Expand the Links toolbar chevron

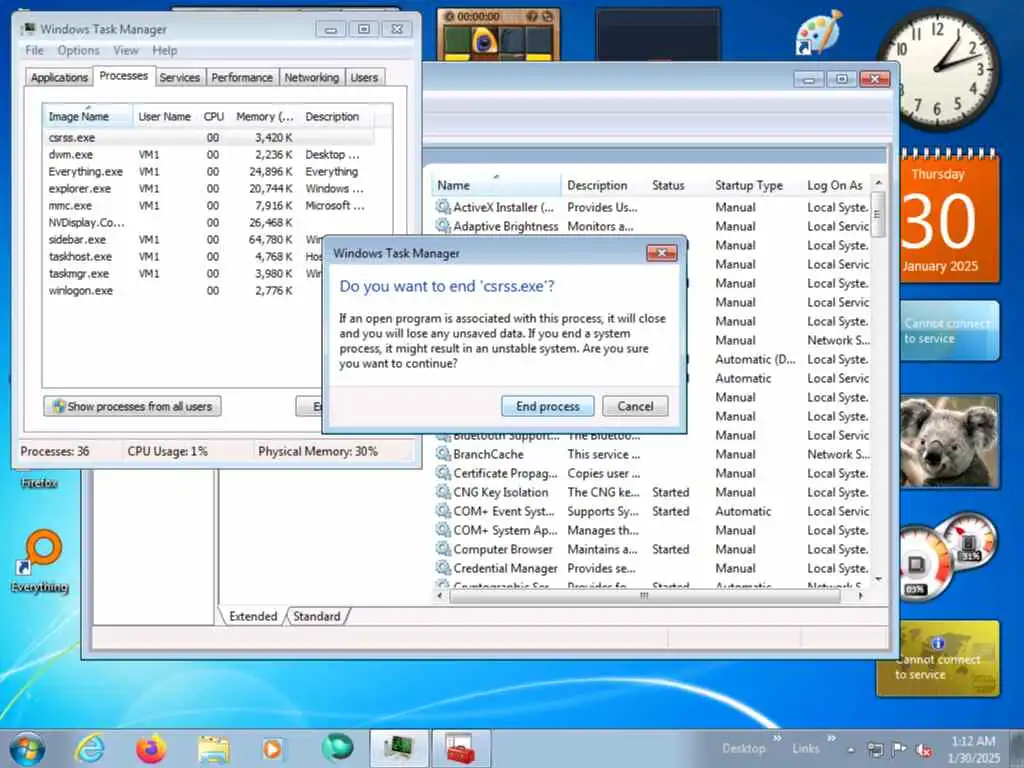click(831, 738)
